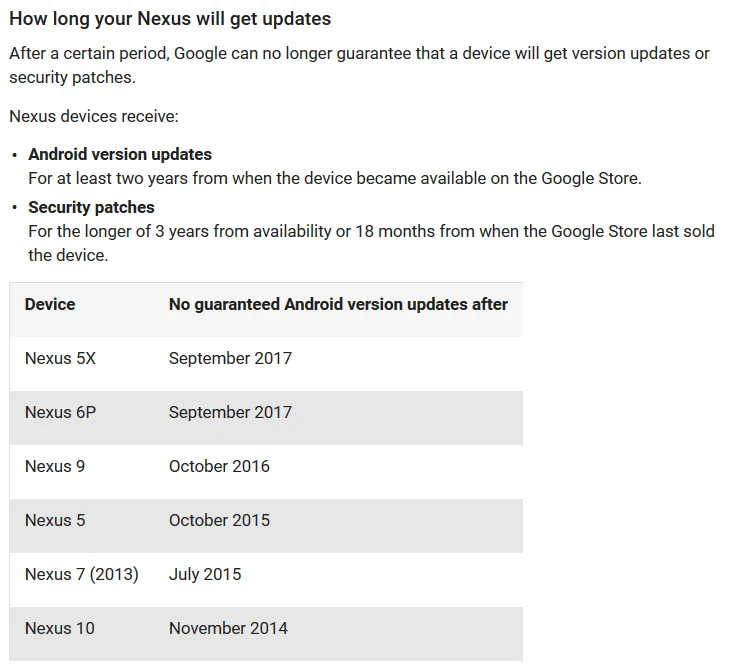Image resolution: width=732 pixels, height=672 pixels.
Task: Click the September 2017 date in Nexus 5X row
Action: pyautogui.click(x=230, y=358)
